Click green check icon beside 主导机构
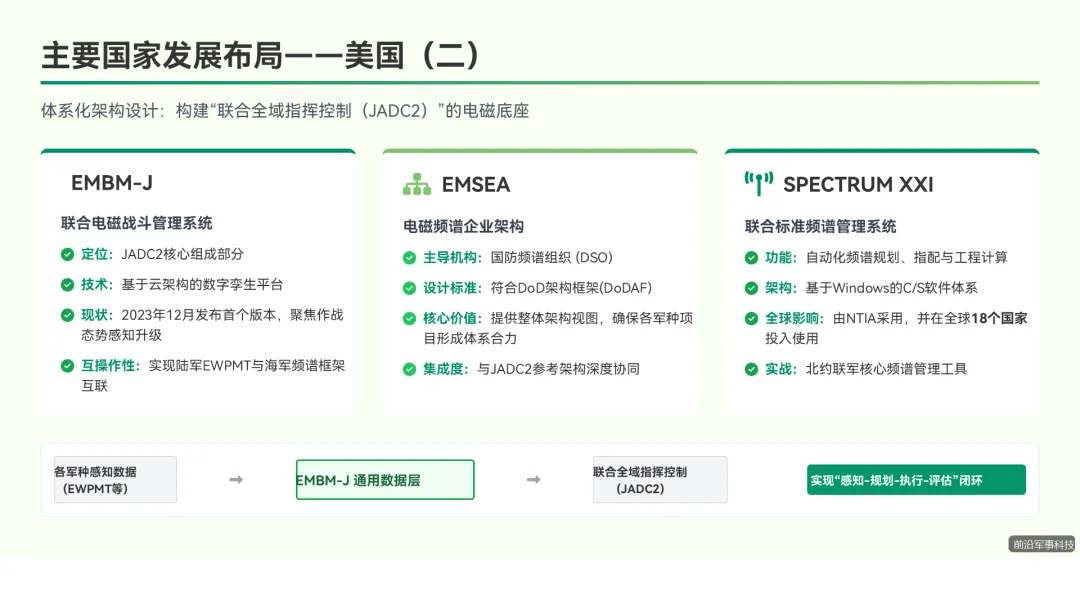The height and width of the screenshot is (608, 1080). pos(409,258)
